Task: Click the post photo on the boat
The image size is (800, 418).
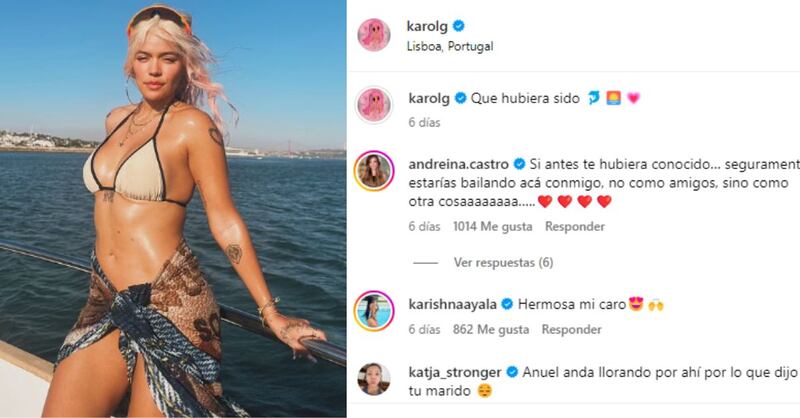Action: 173,209
